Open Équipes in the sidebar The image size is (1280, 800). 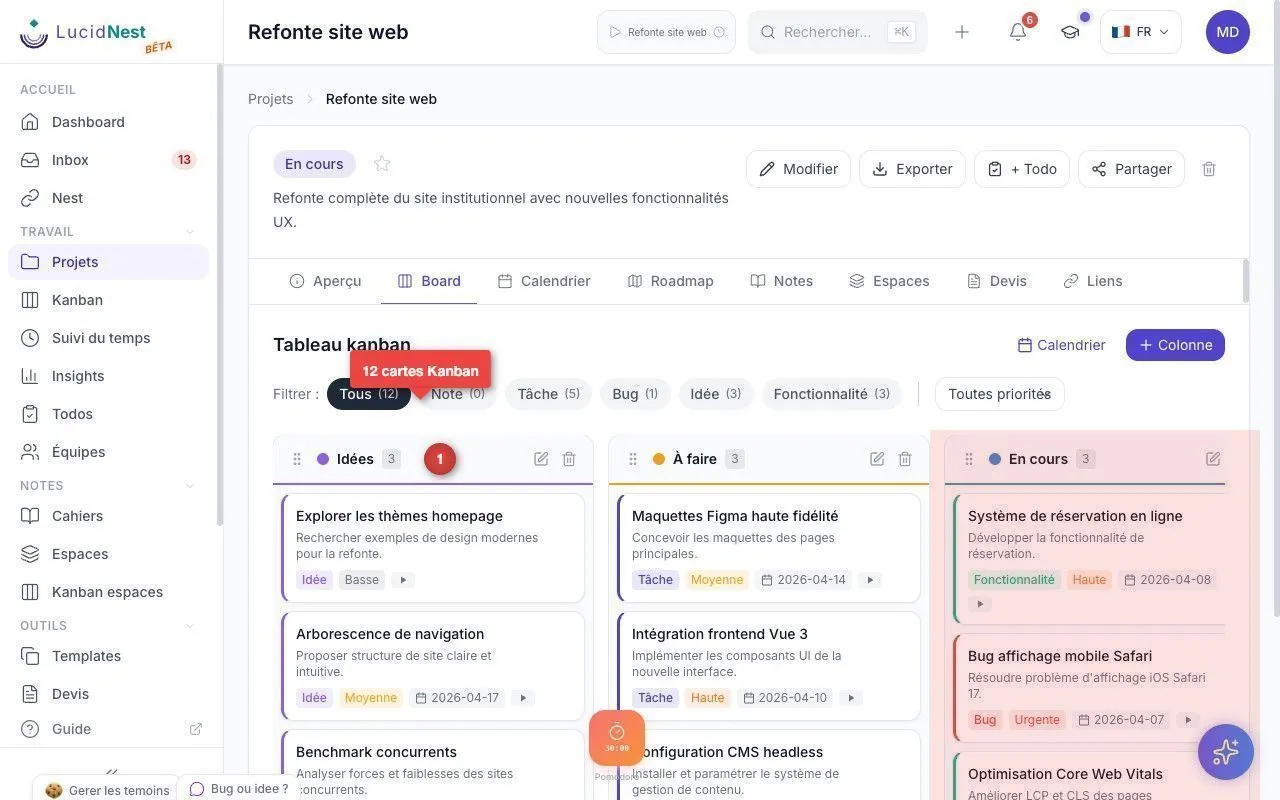[x=108, y=452]
